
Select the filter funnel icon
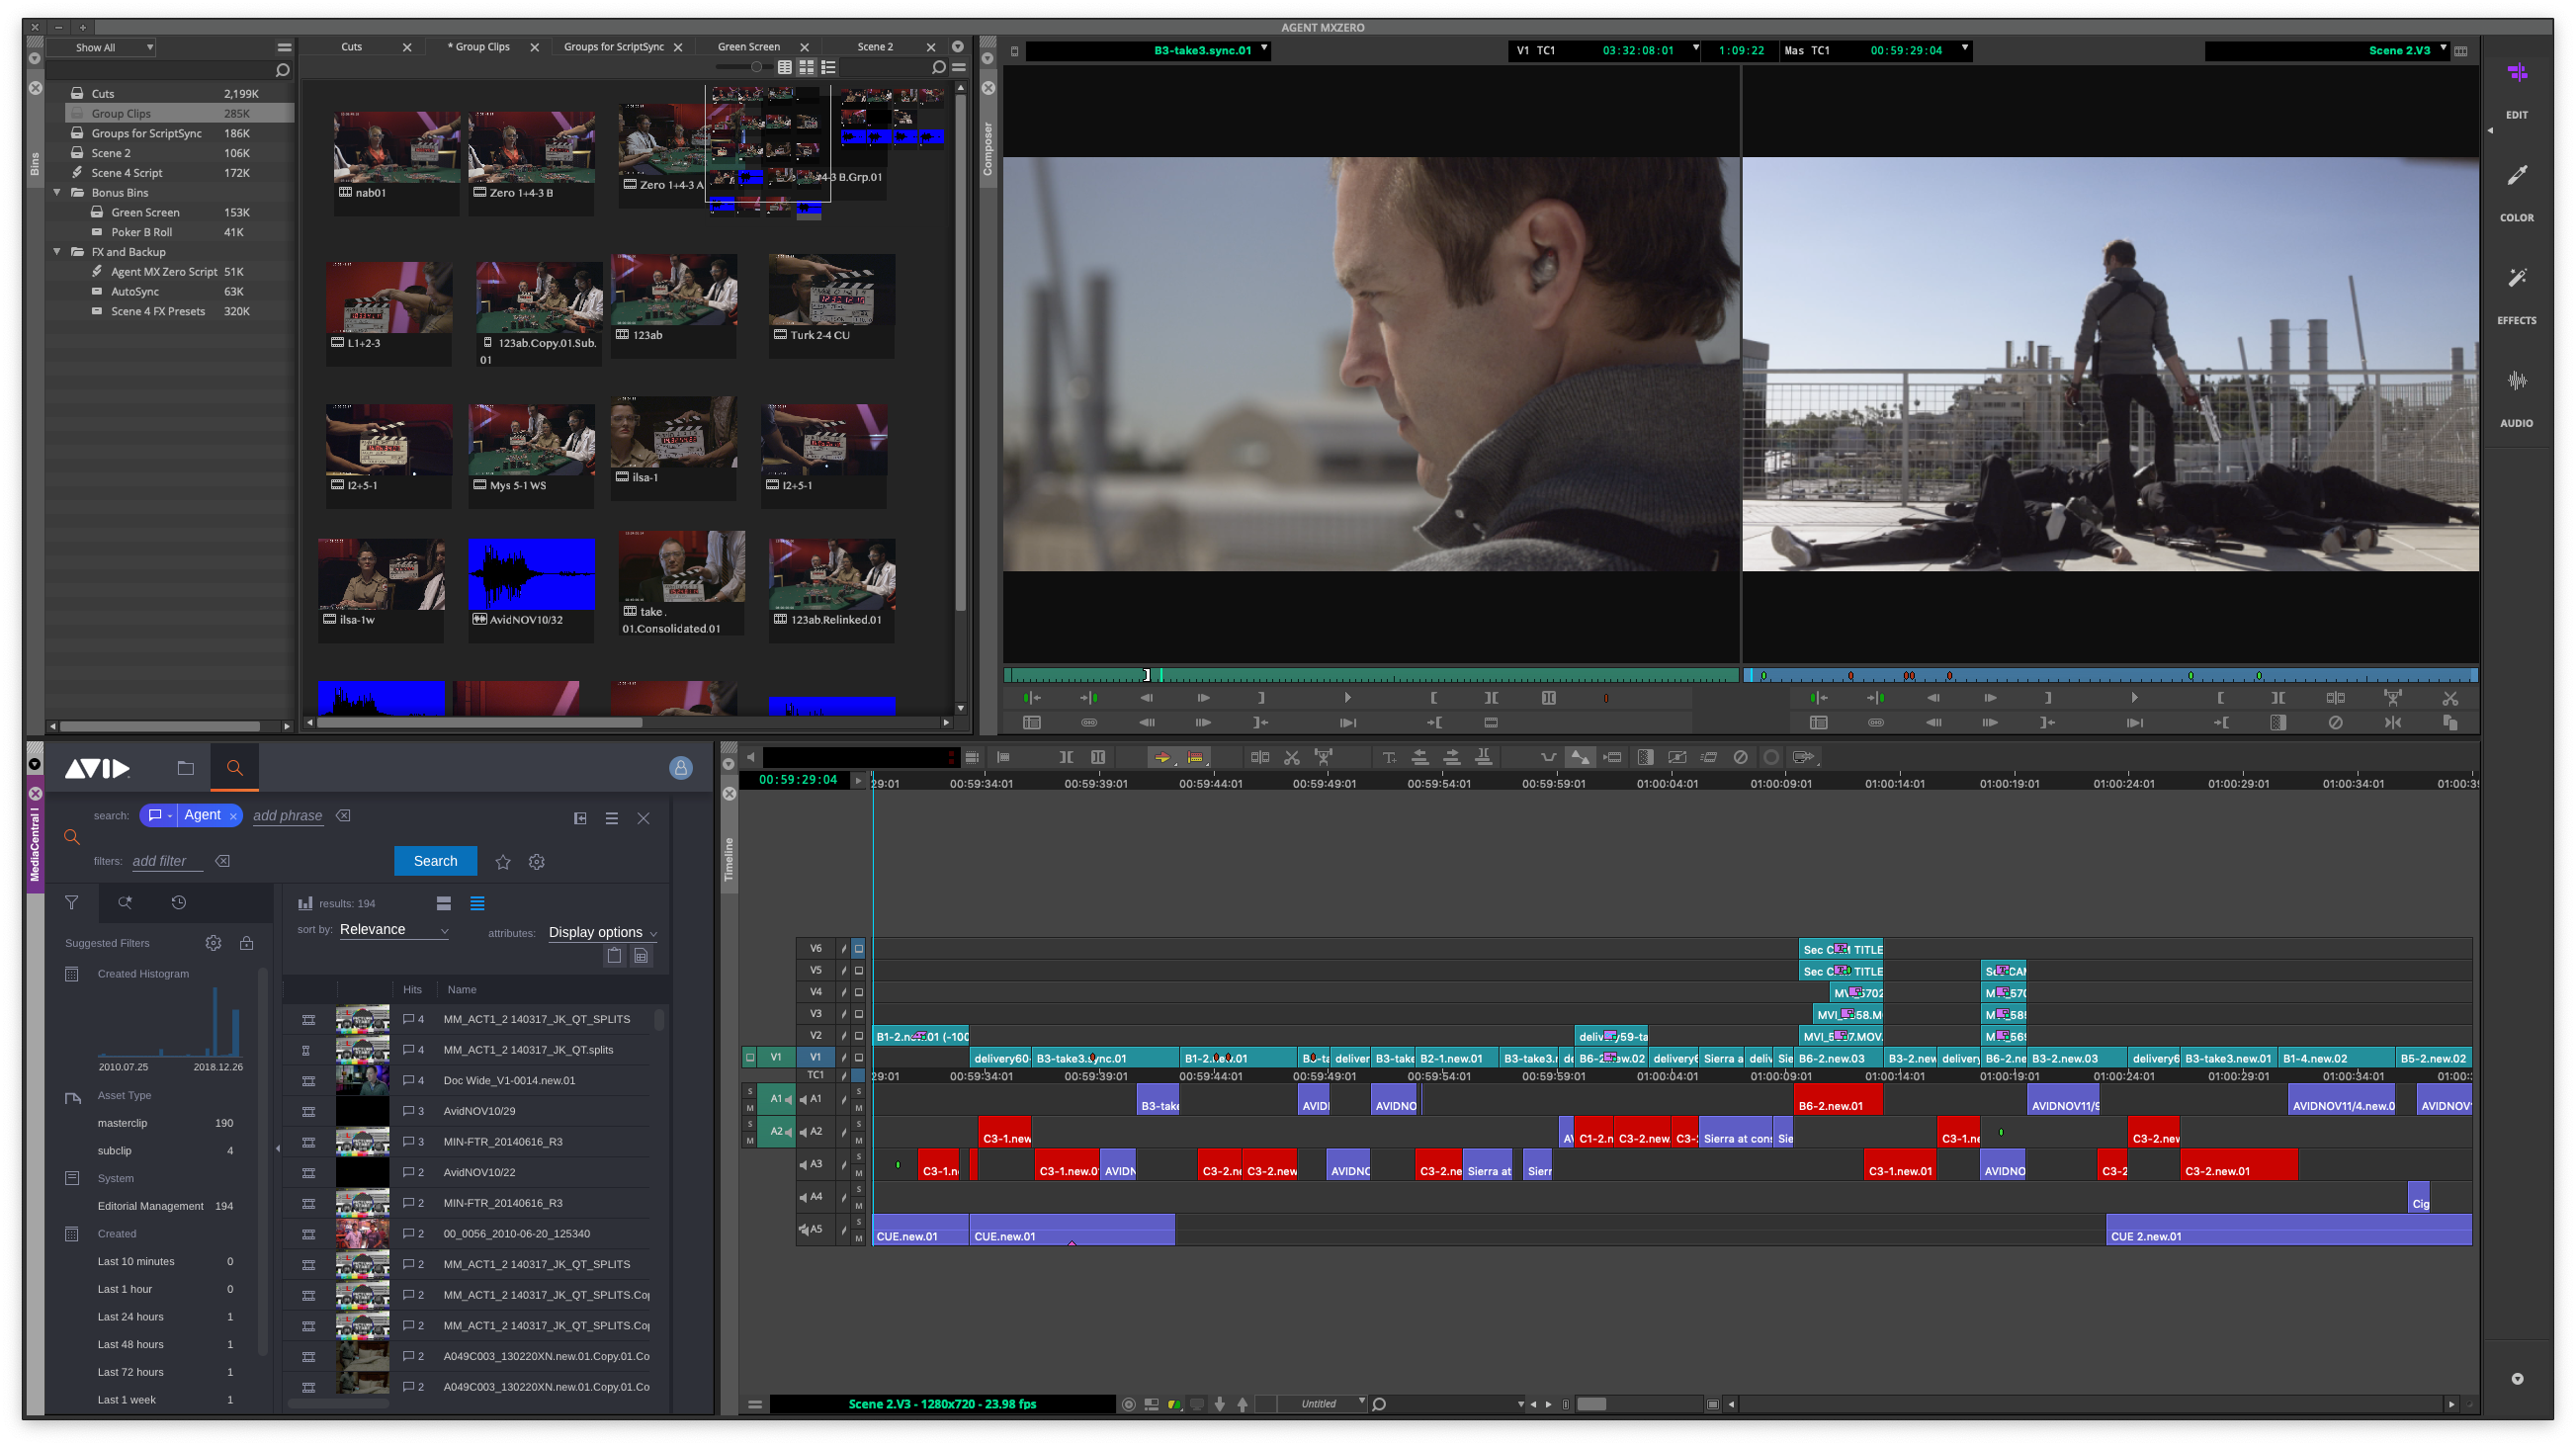point(72,903)
